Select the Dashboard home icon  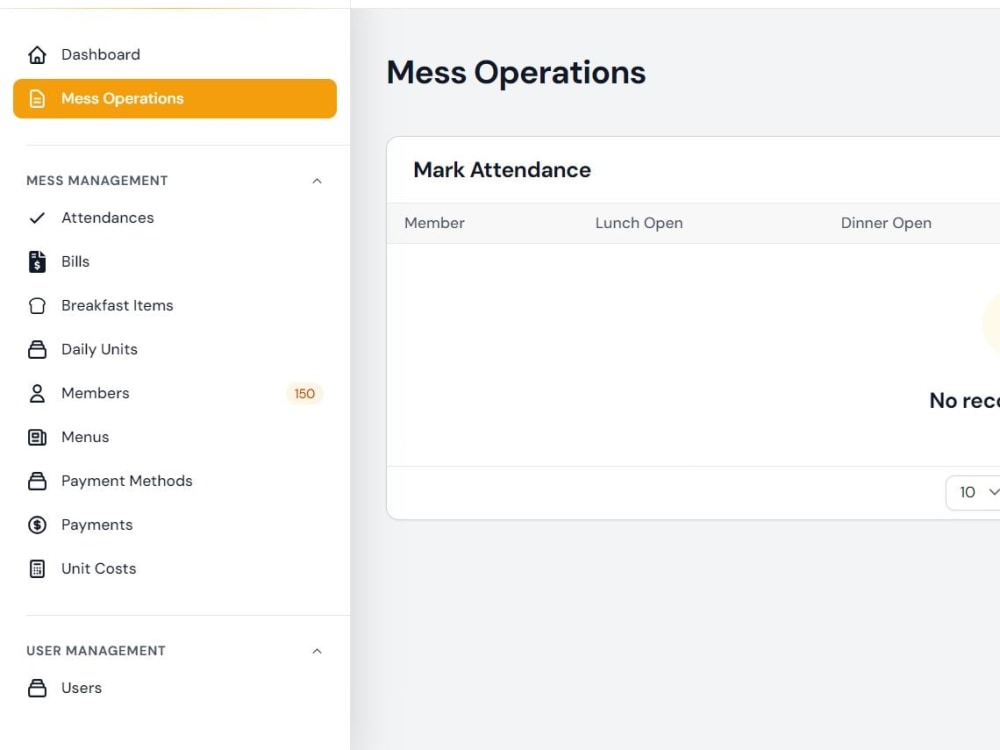pos(37,54)
